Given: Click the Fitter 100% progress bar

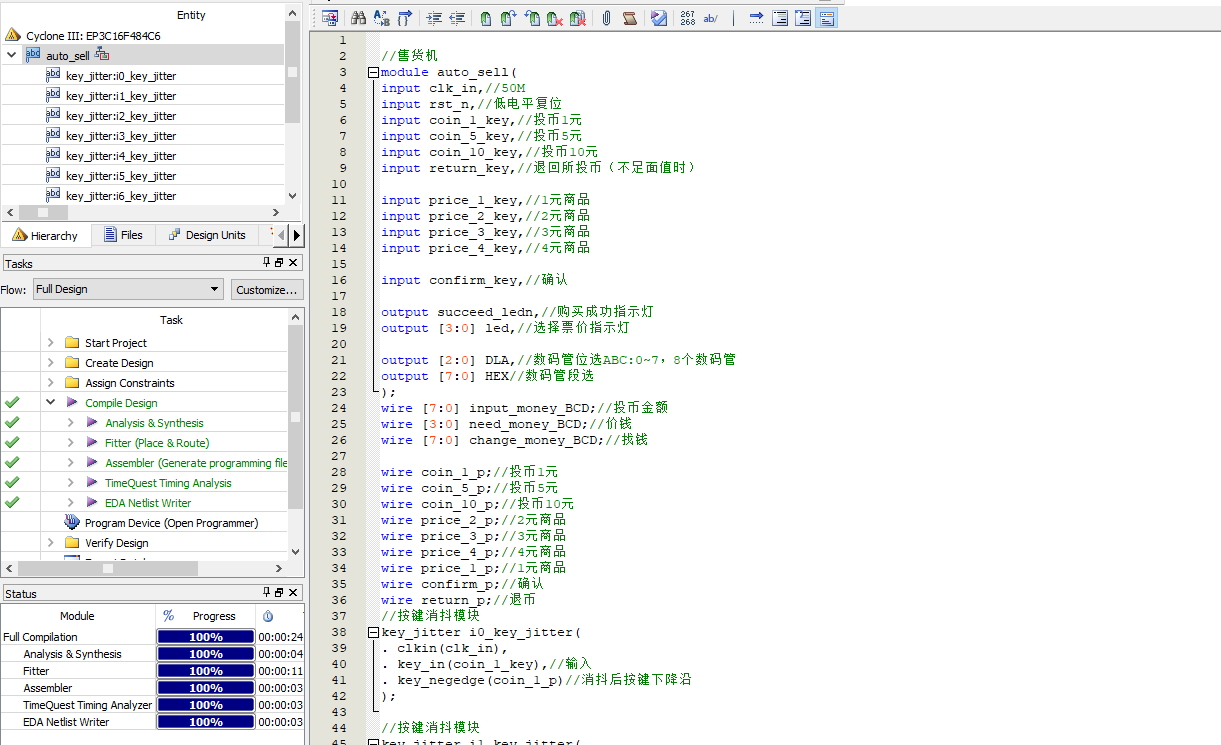Looking at the screenshot, I should coord(206,671).
